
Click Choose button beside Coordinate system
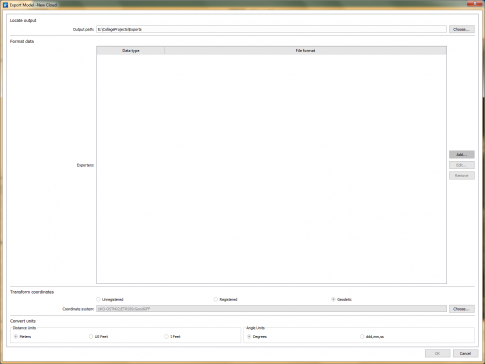[x=462, y=309]
